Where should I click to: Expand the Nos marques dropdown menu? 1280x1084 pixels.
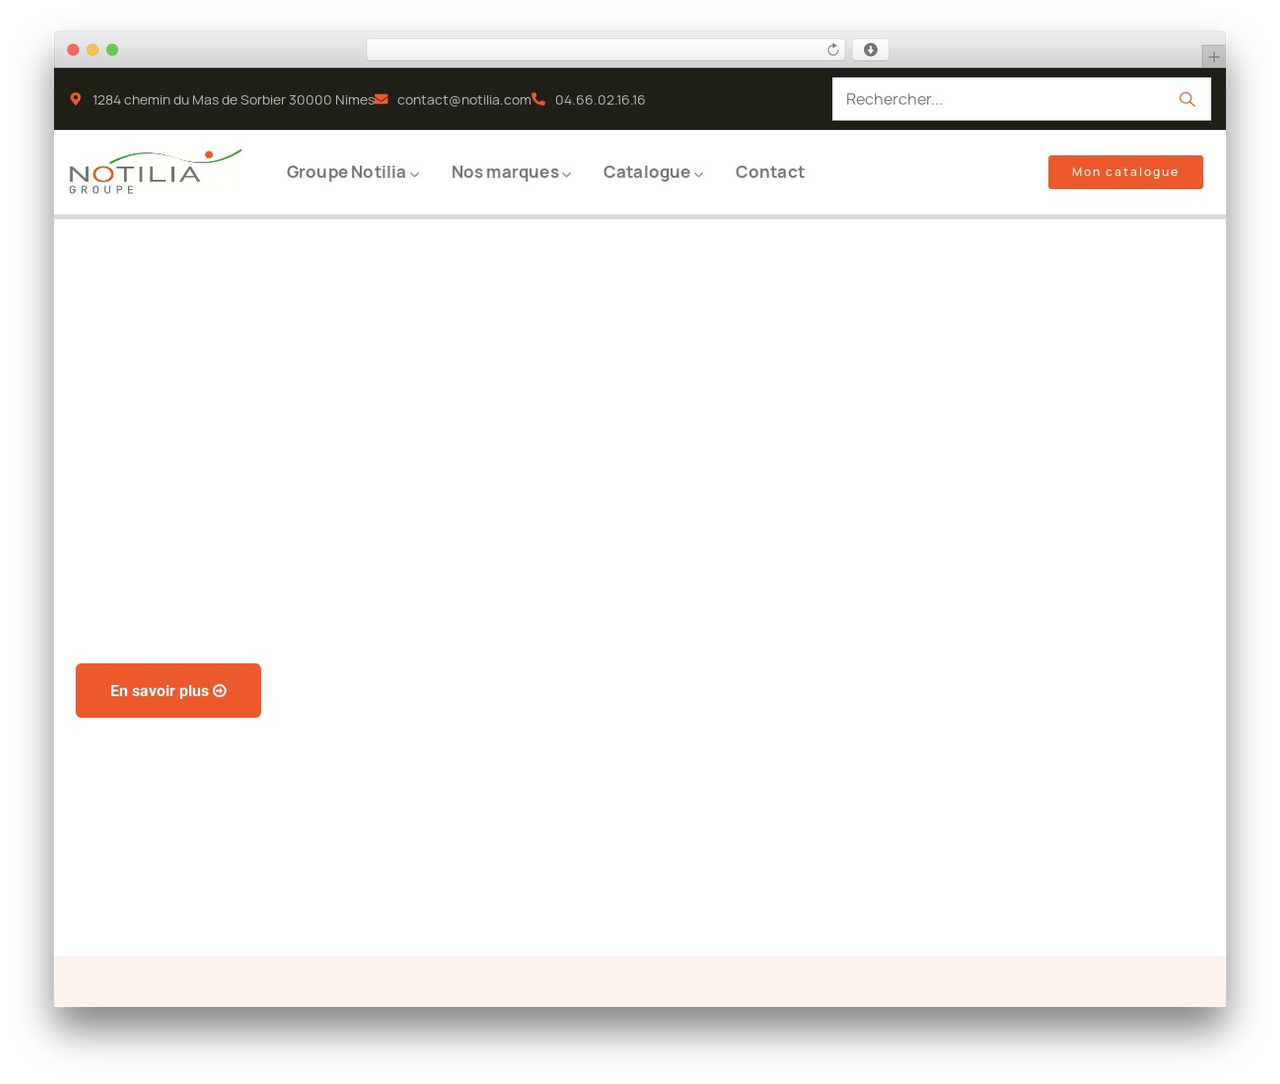click(511, 172)
